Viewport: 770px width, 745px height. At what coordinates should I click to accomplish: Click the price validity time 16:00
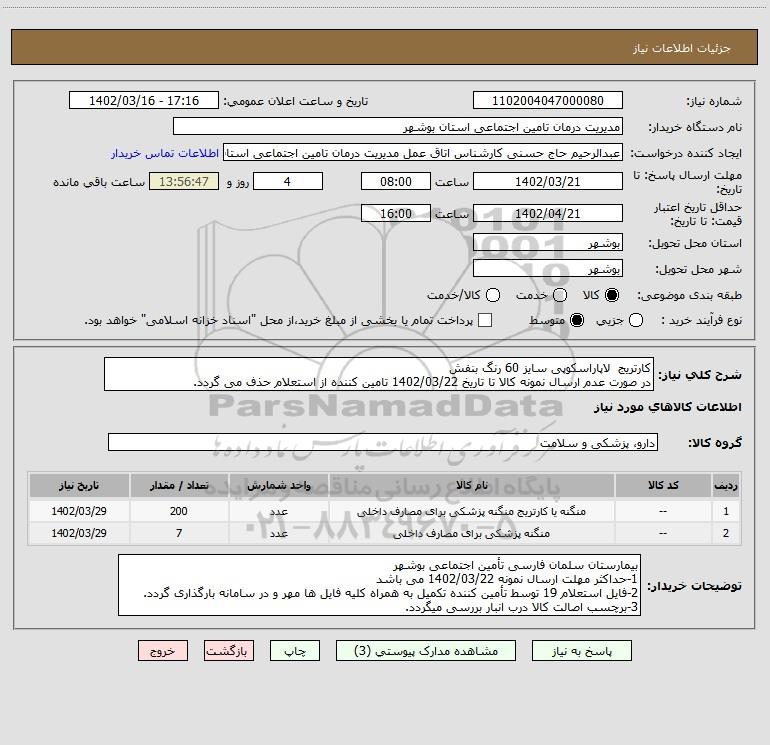[x=396, y=214]
